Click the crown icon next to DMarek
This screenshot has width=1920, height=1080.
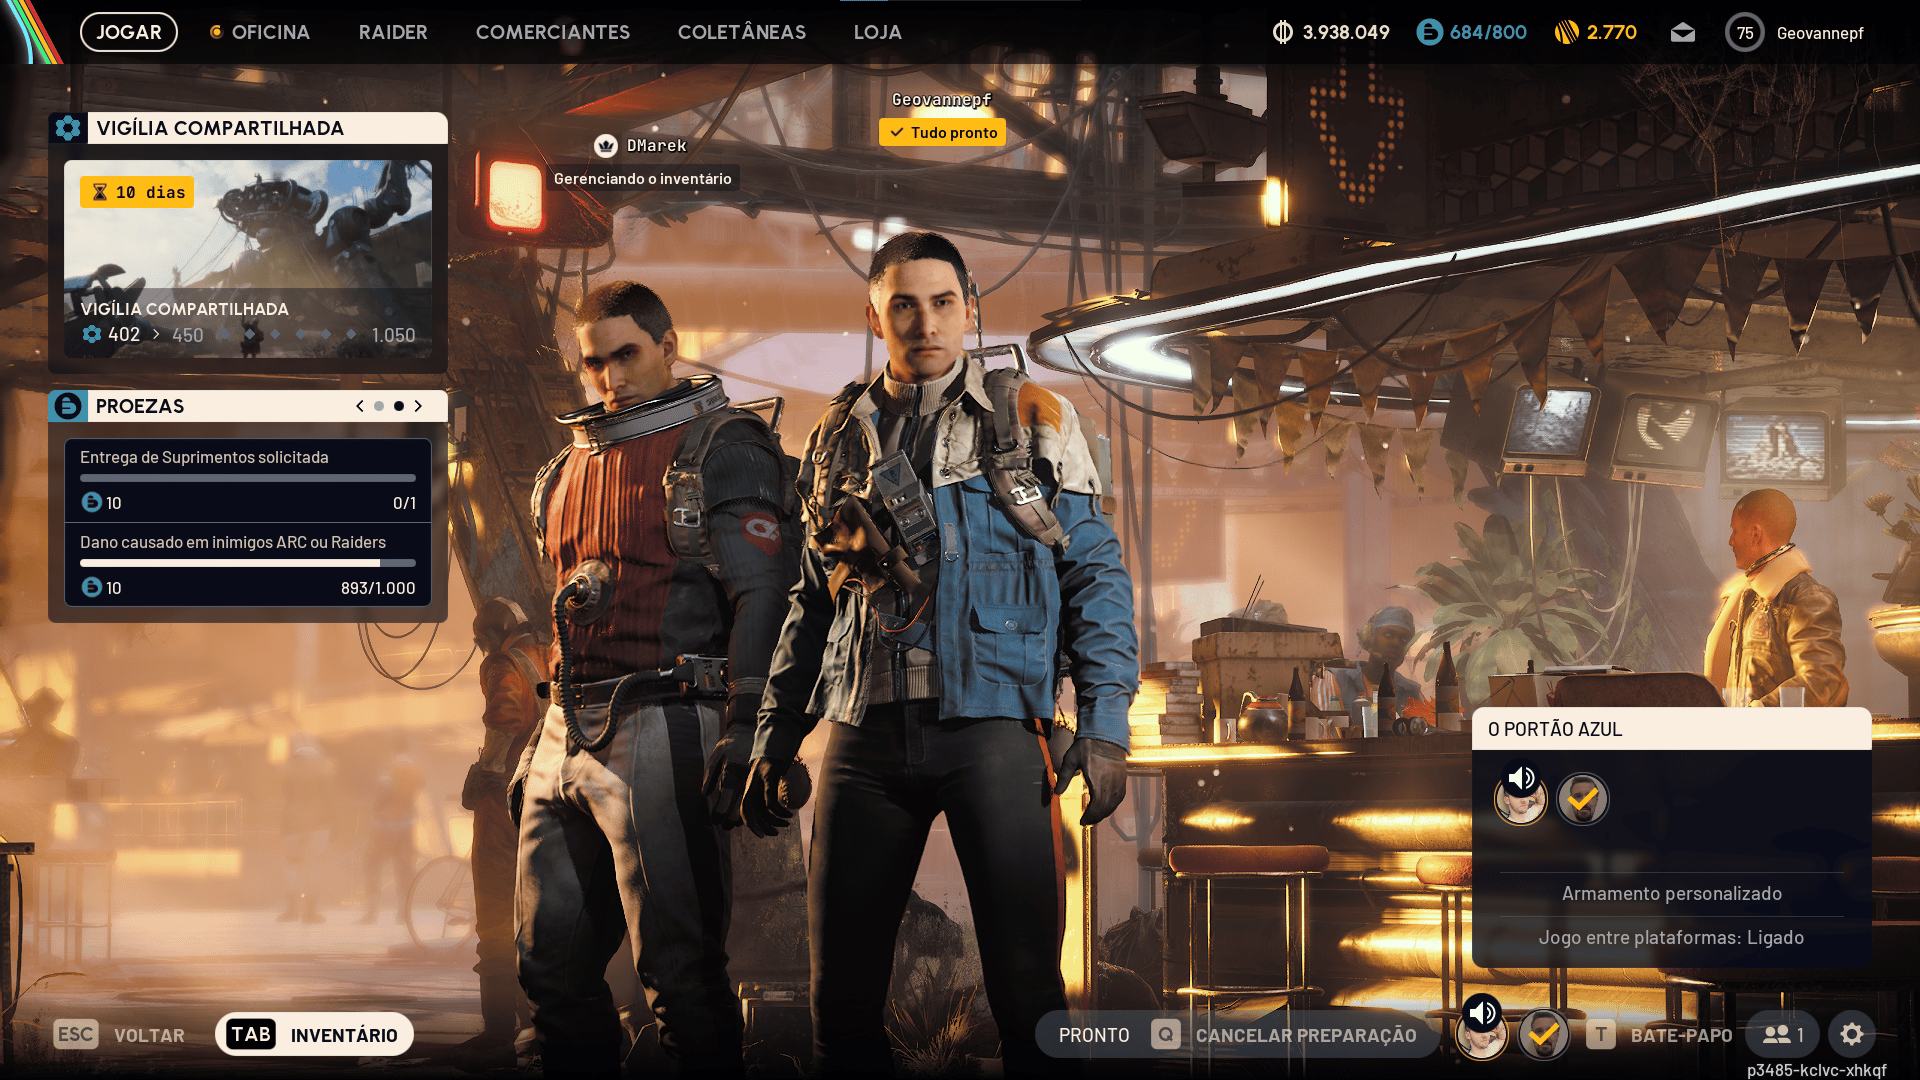click(x=606, y=146)
